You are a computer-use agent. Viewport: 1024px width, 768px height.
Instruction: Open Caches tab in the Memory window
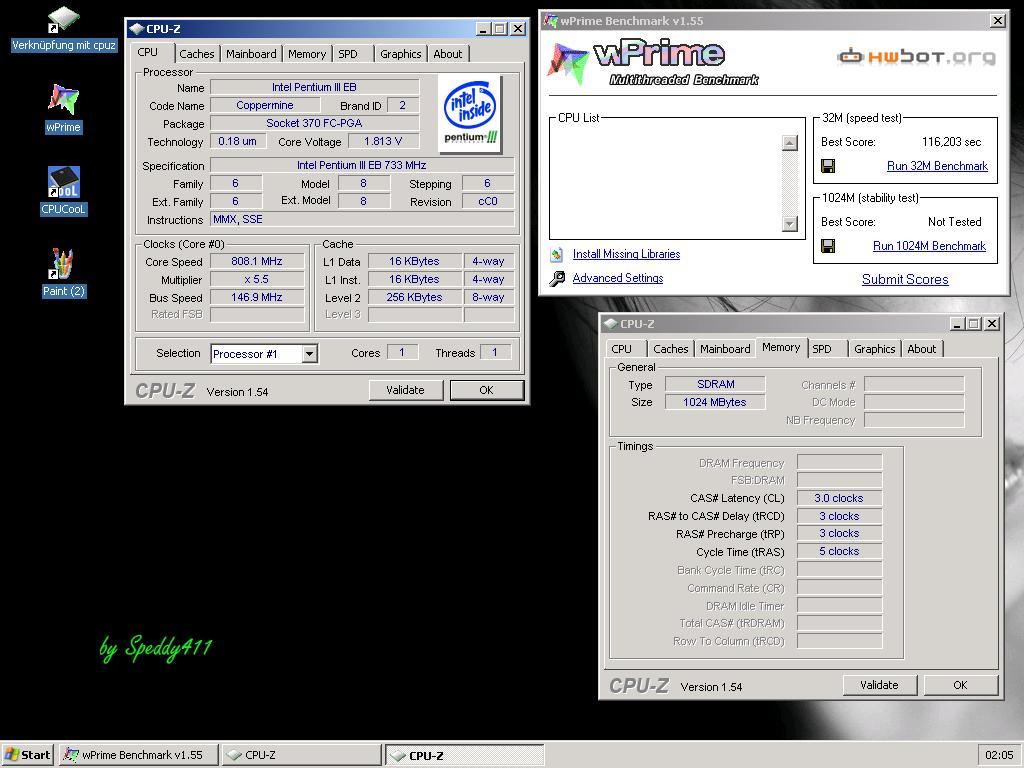pyautogui.click(x=671, y=349)
